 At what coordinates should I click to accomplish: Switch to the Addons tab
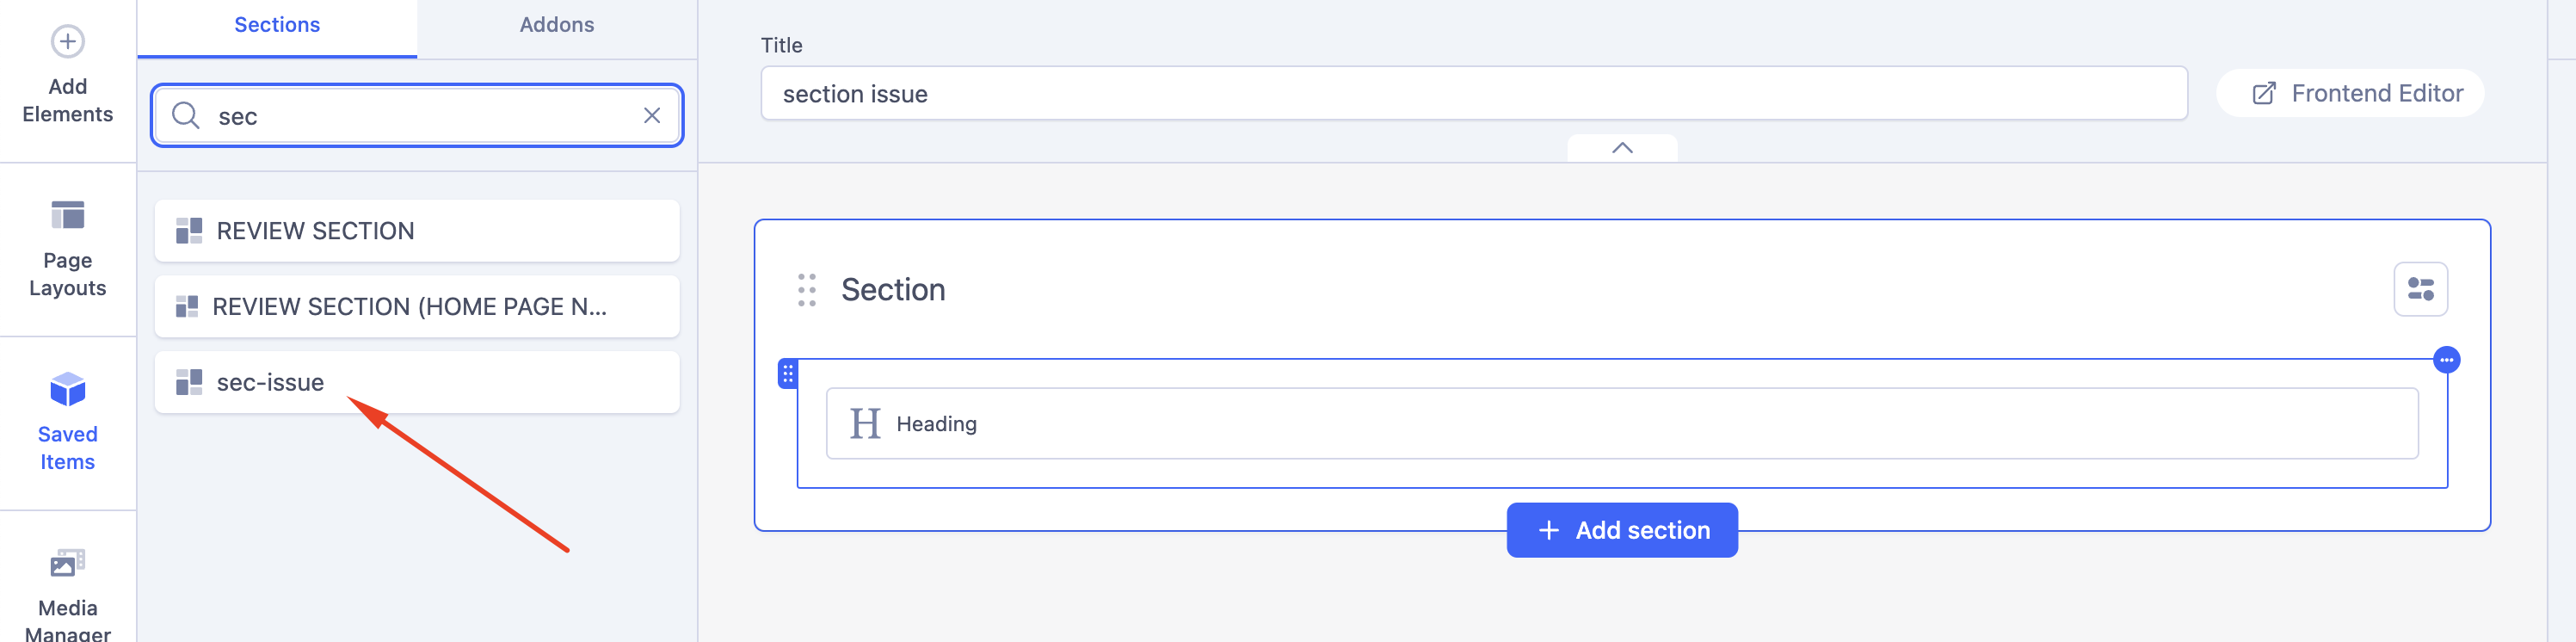pos(556,25)
